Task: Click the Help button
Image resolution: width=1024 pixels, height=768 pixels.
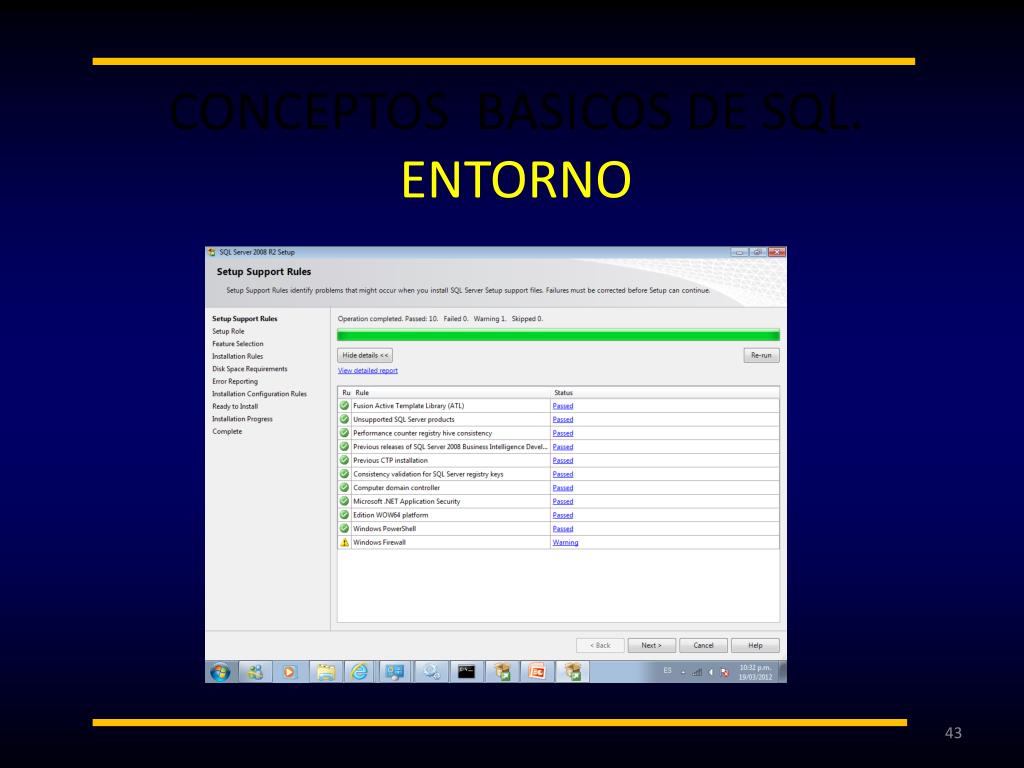Action: click(756, 645)
